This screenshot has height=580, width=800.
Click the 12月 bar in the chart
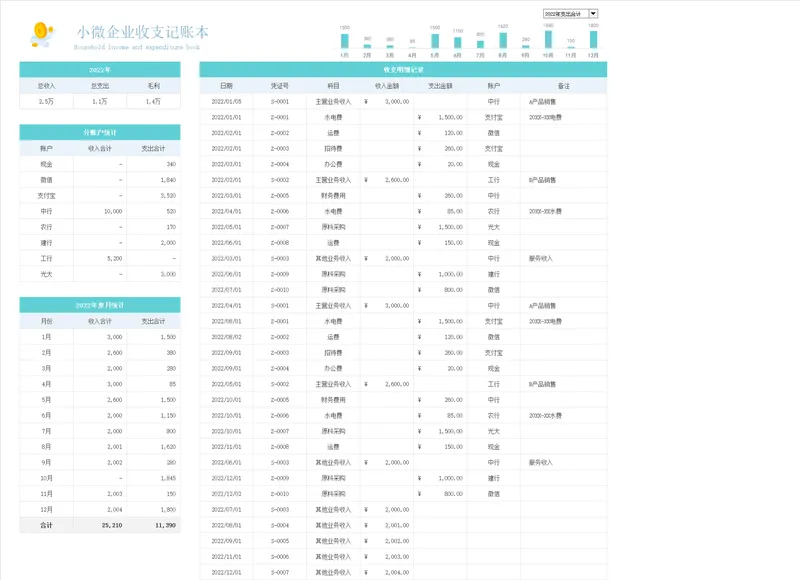point(593,40)
